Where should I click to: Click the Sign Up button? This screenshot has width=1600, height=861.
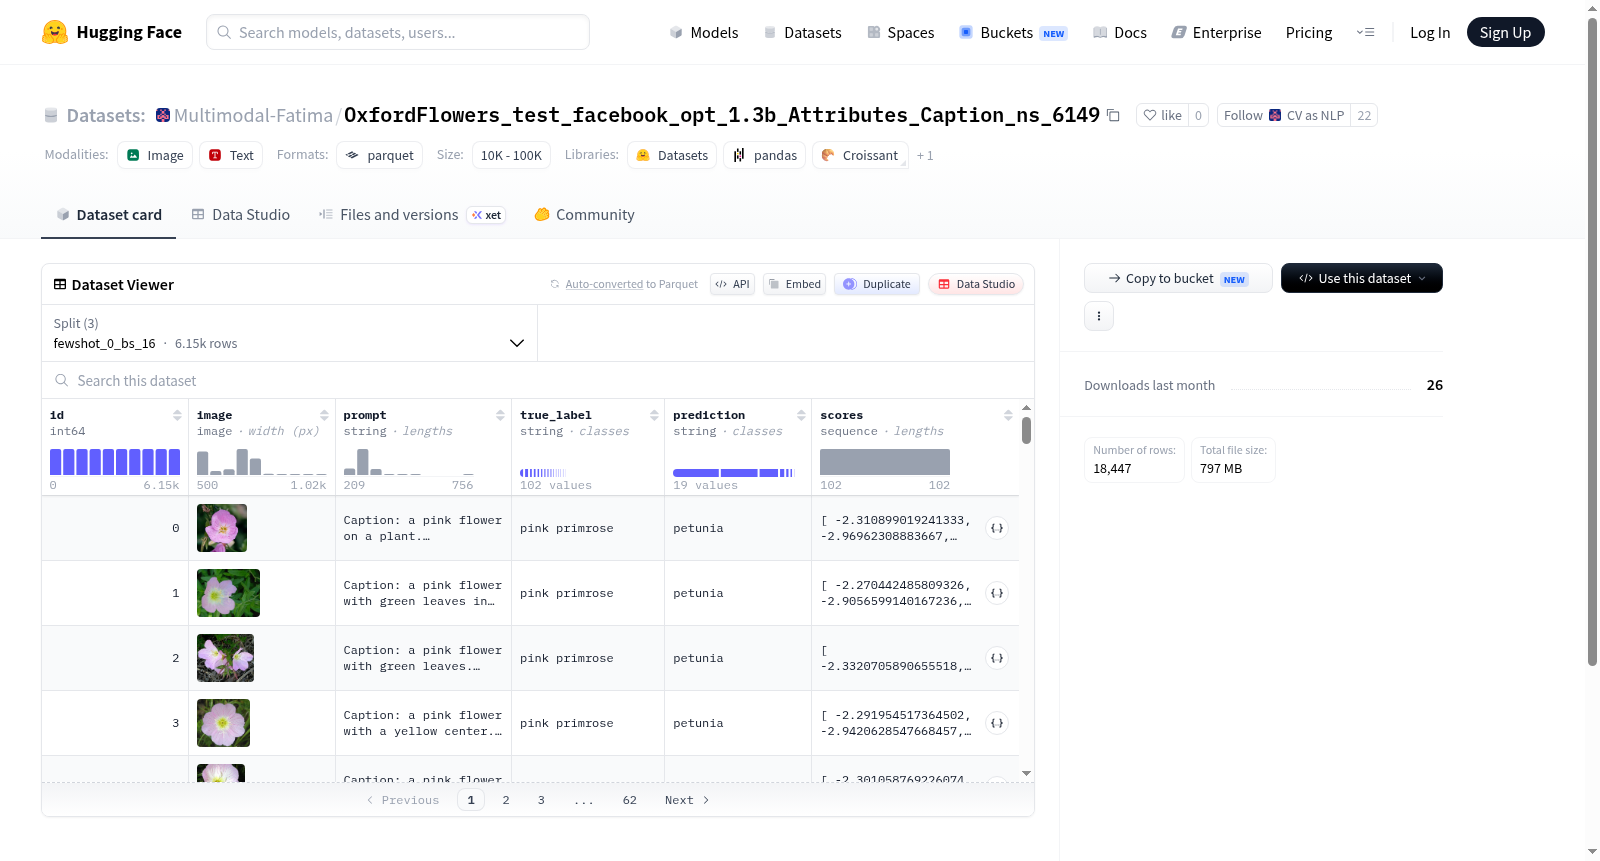1505,32
